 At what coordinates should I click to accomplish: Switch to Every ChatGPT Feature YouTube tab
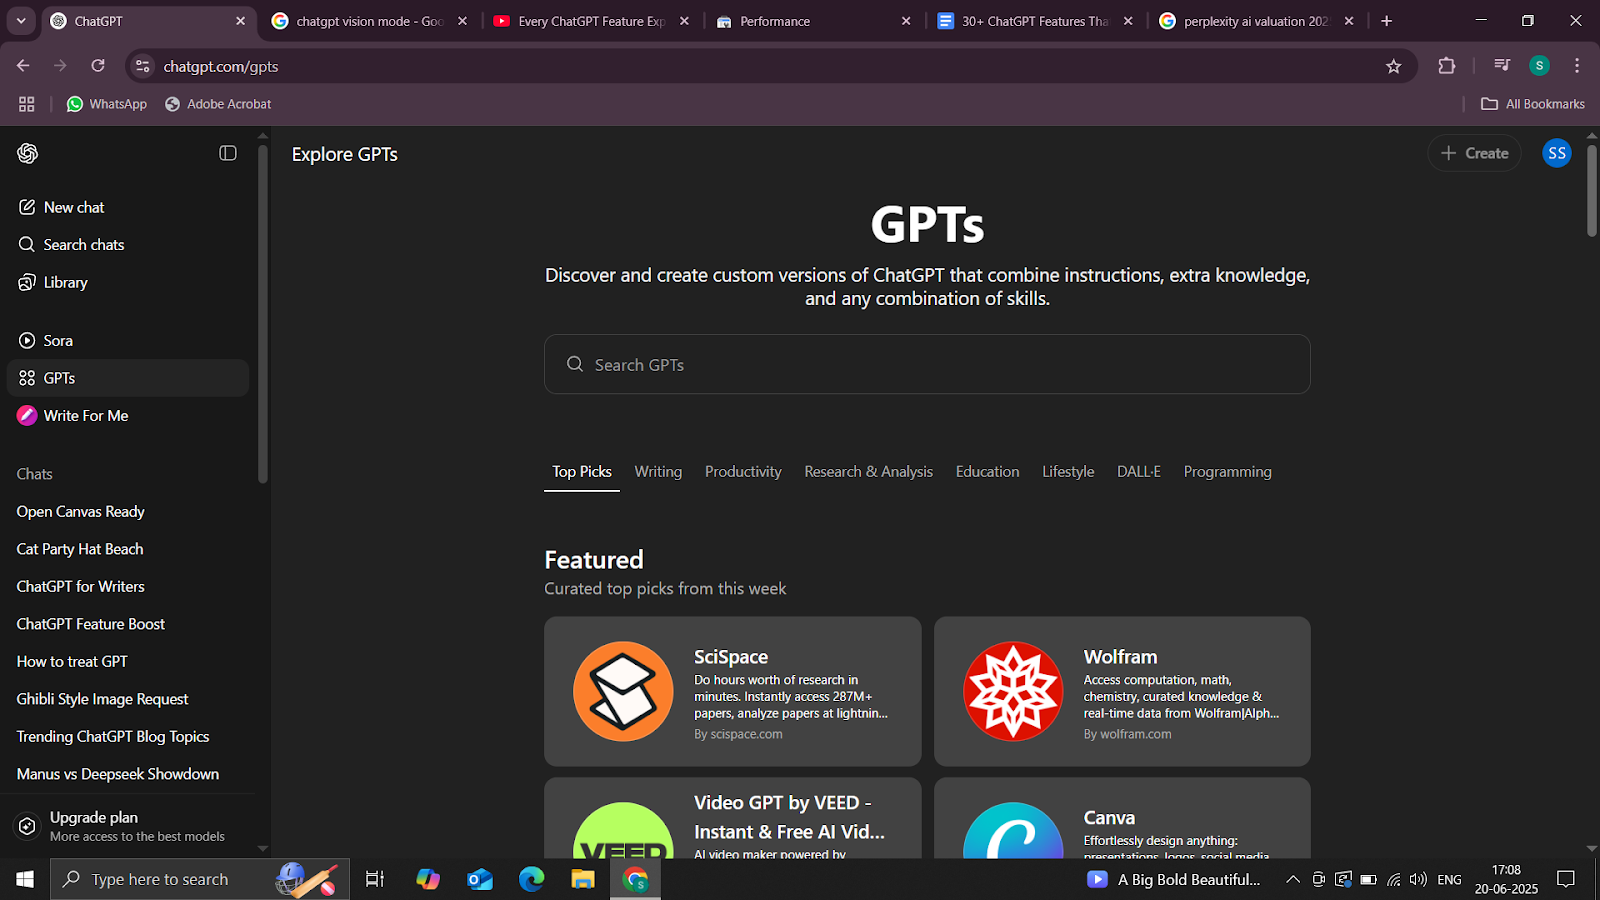pos(592,21)
